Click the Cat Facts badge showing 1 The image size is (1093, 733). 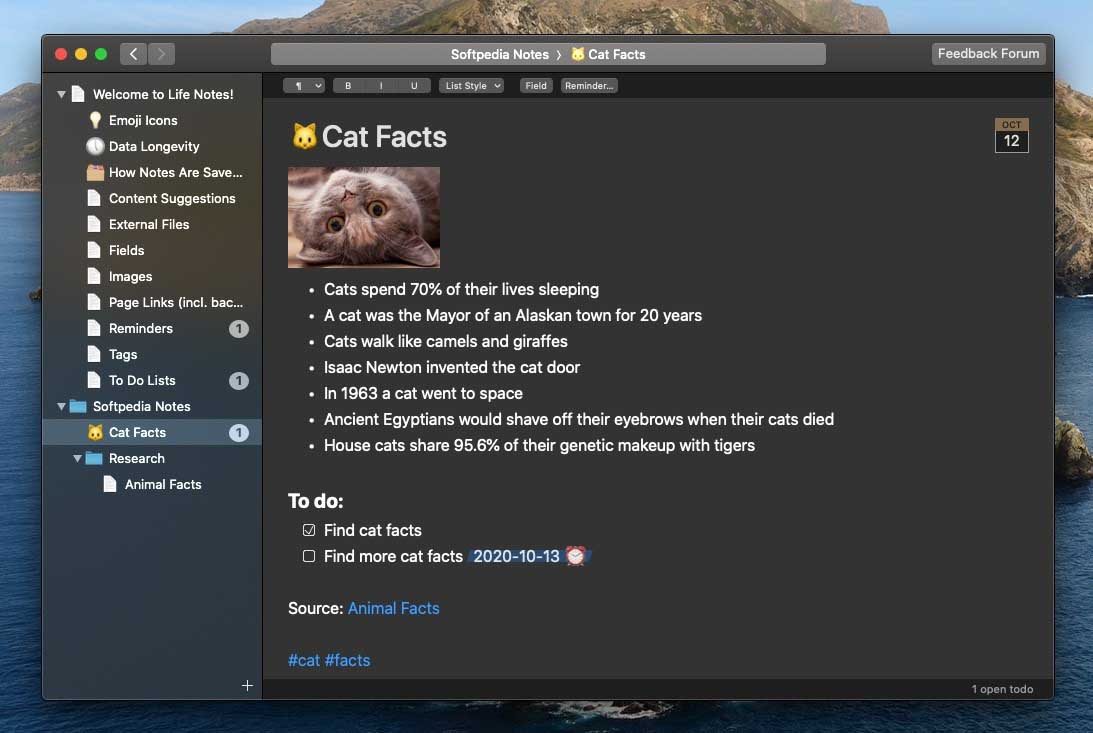(x=238, y=433)
